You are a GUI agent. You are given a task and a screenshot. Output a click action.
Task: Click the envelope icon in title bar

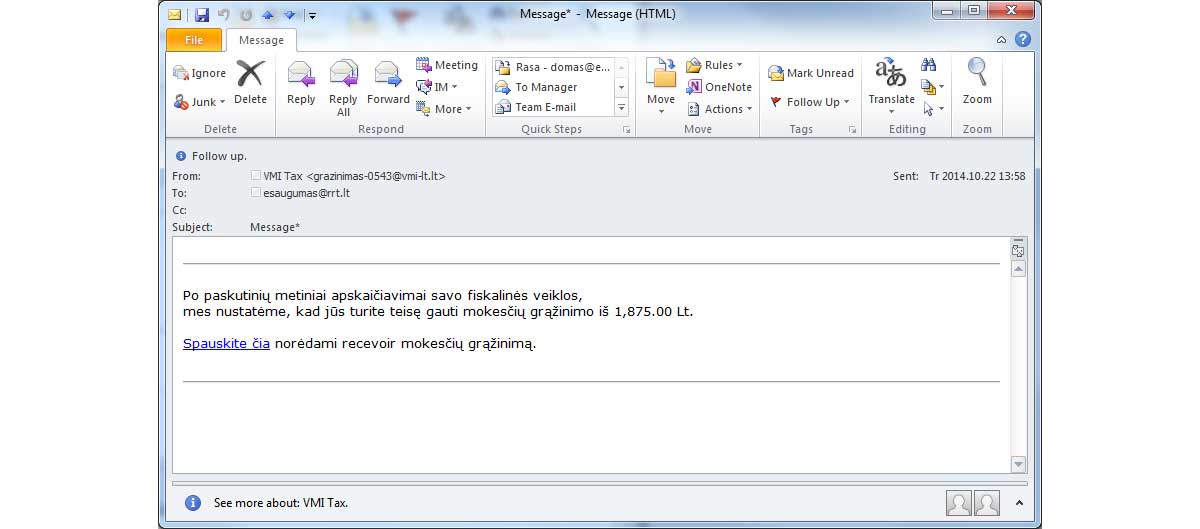[175, 15]
